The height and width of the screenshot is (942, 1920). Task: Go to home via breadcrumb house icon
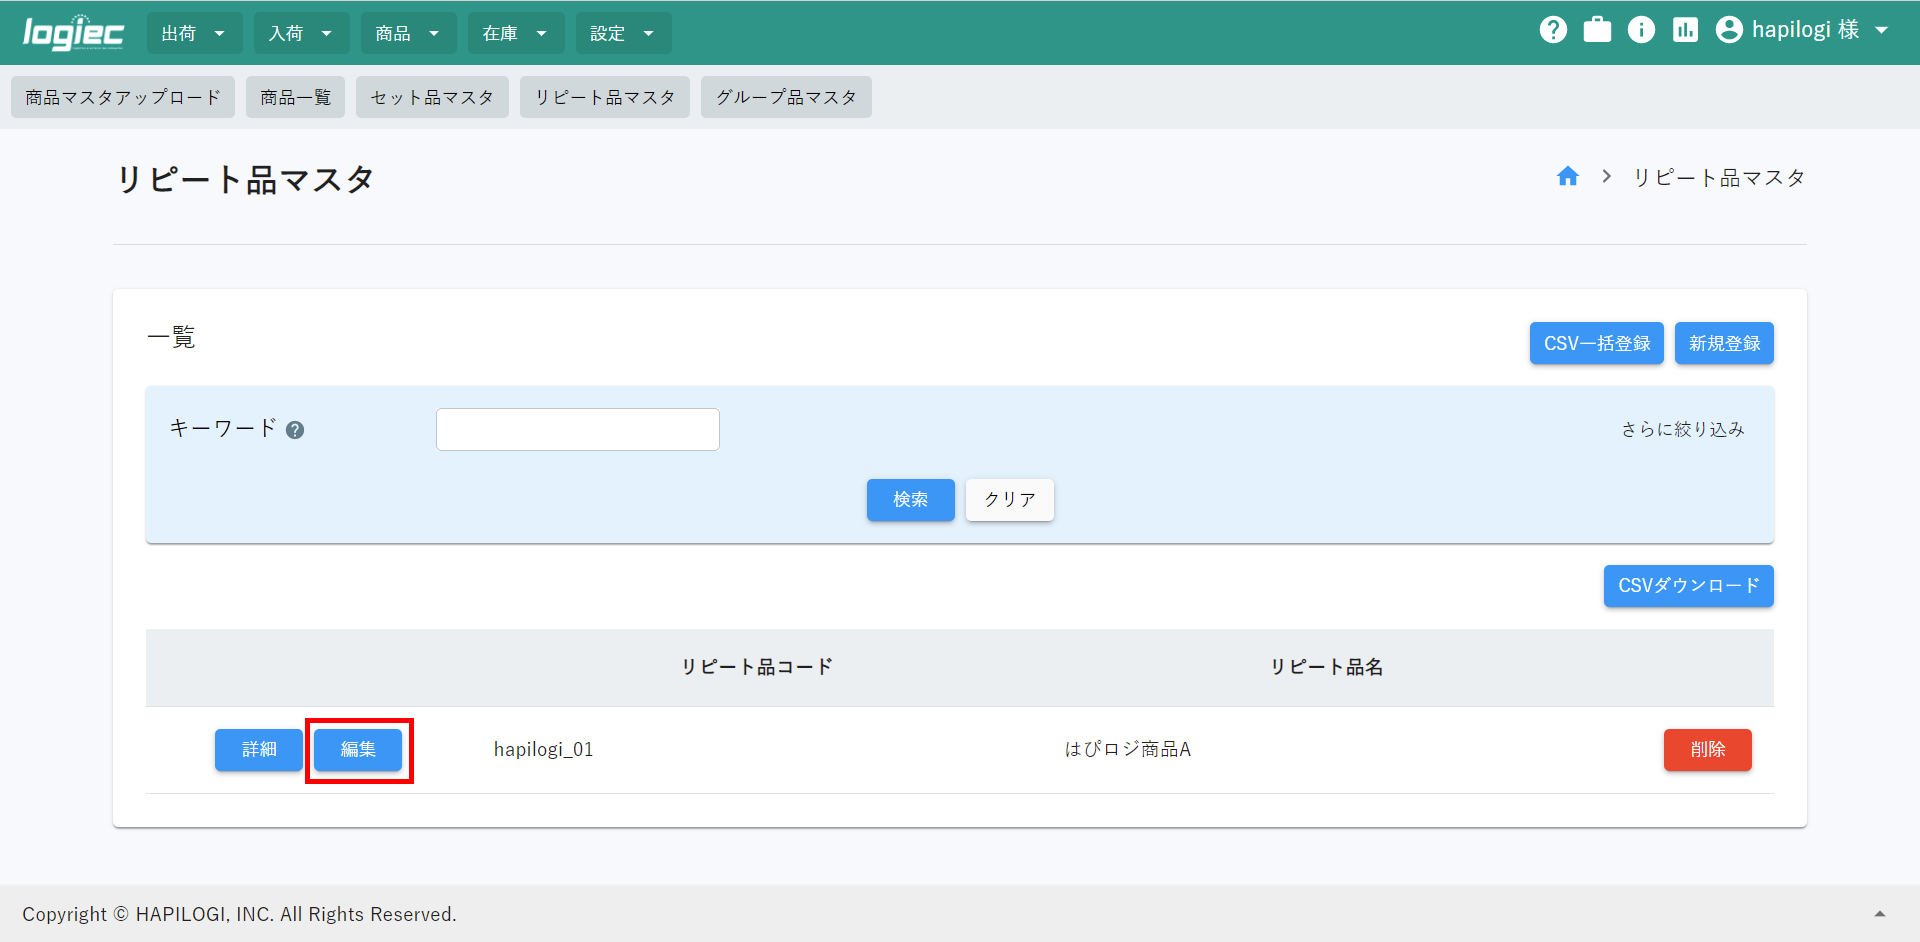coord(1567,177)
